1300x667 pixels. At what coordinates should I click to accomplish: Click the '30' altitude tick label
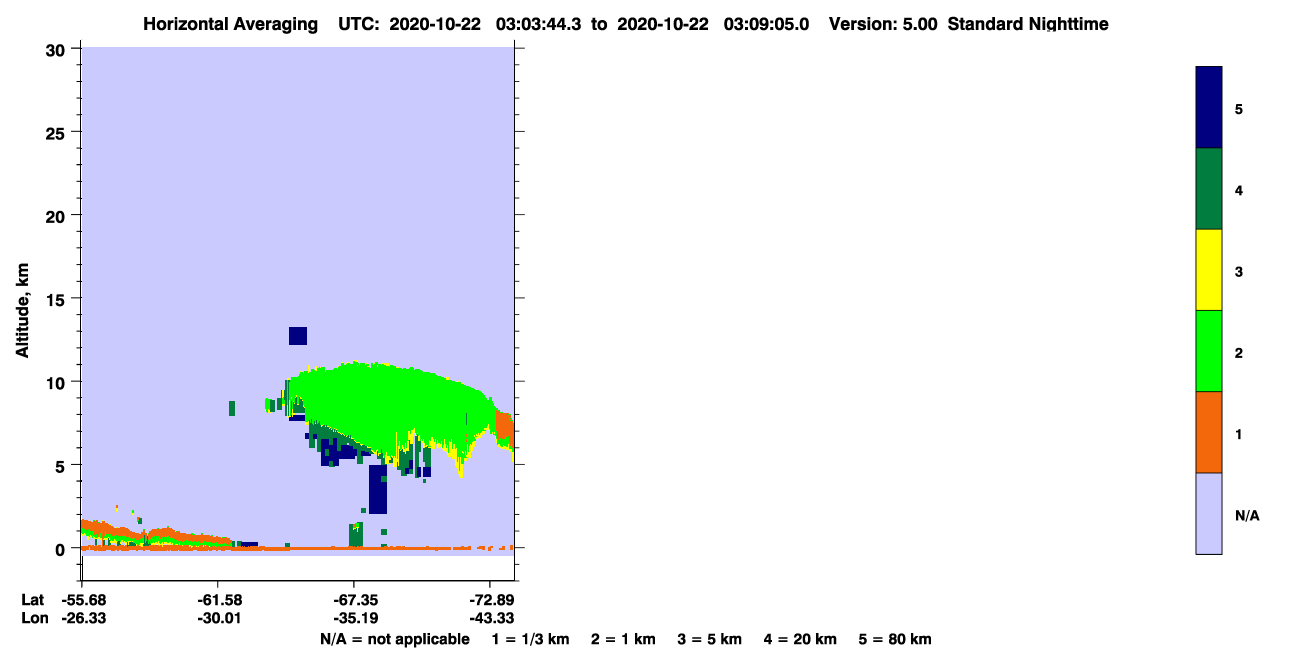[58, 49]
